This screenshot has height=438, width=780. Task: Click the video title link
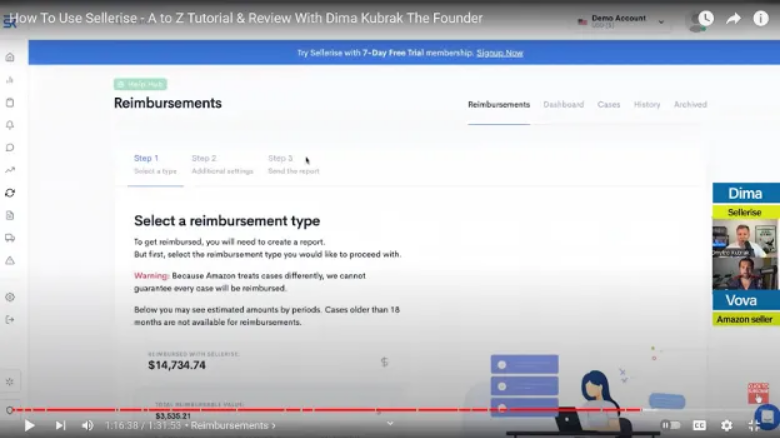tap(246, 18)
